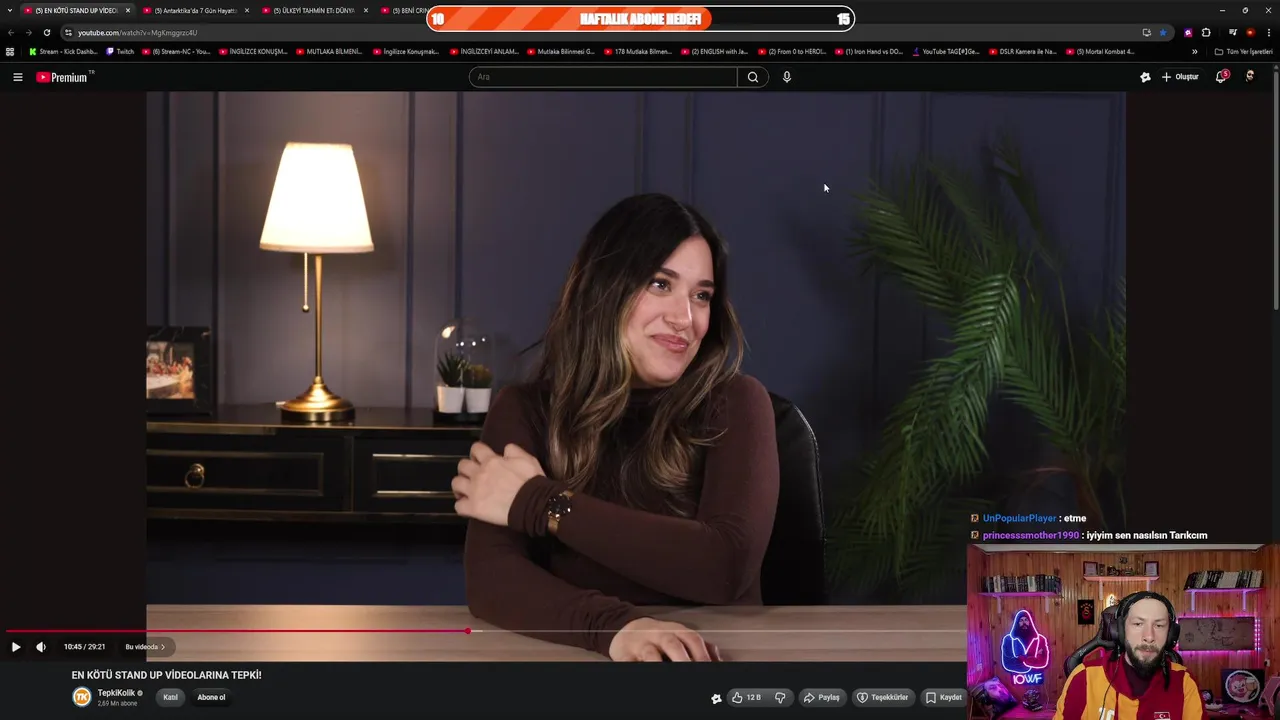
Task: Open site information icon in address bar
Action: coord(68,32)
